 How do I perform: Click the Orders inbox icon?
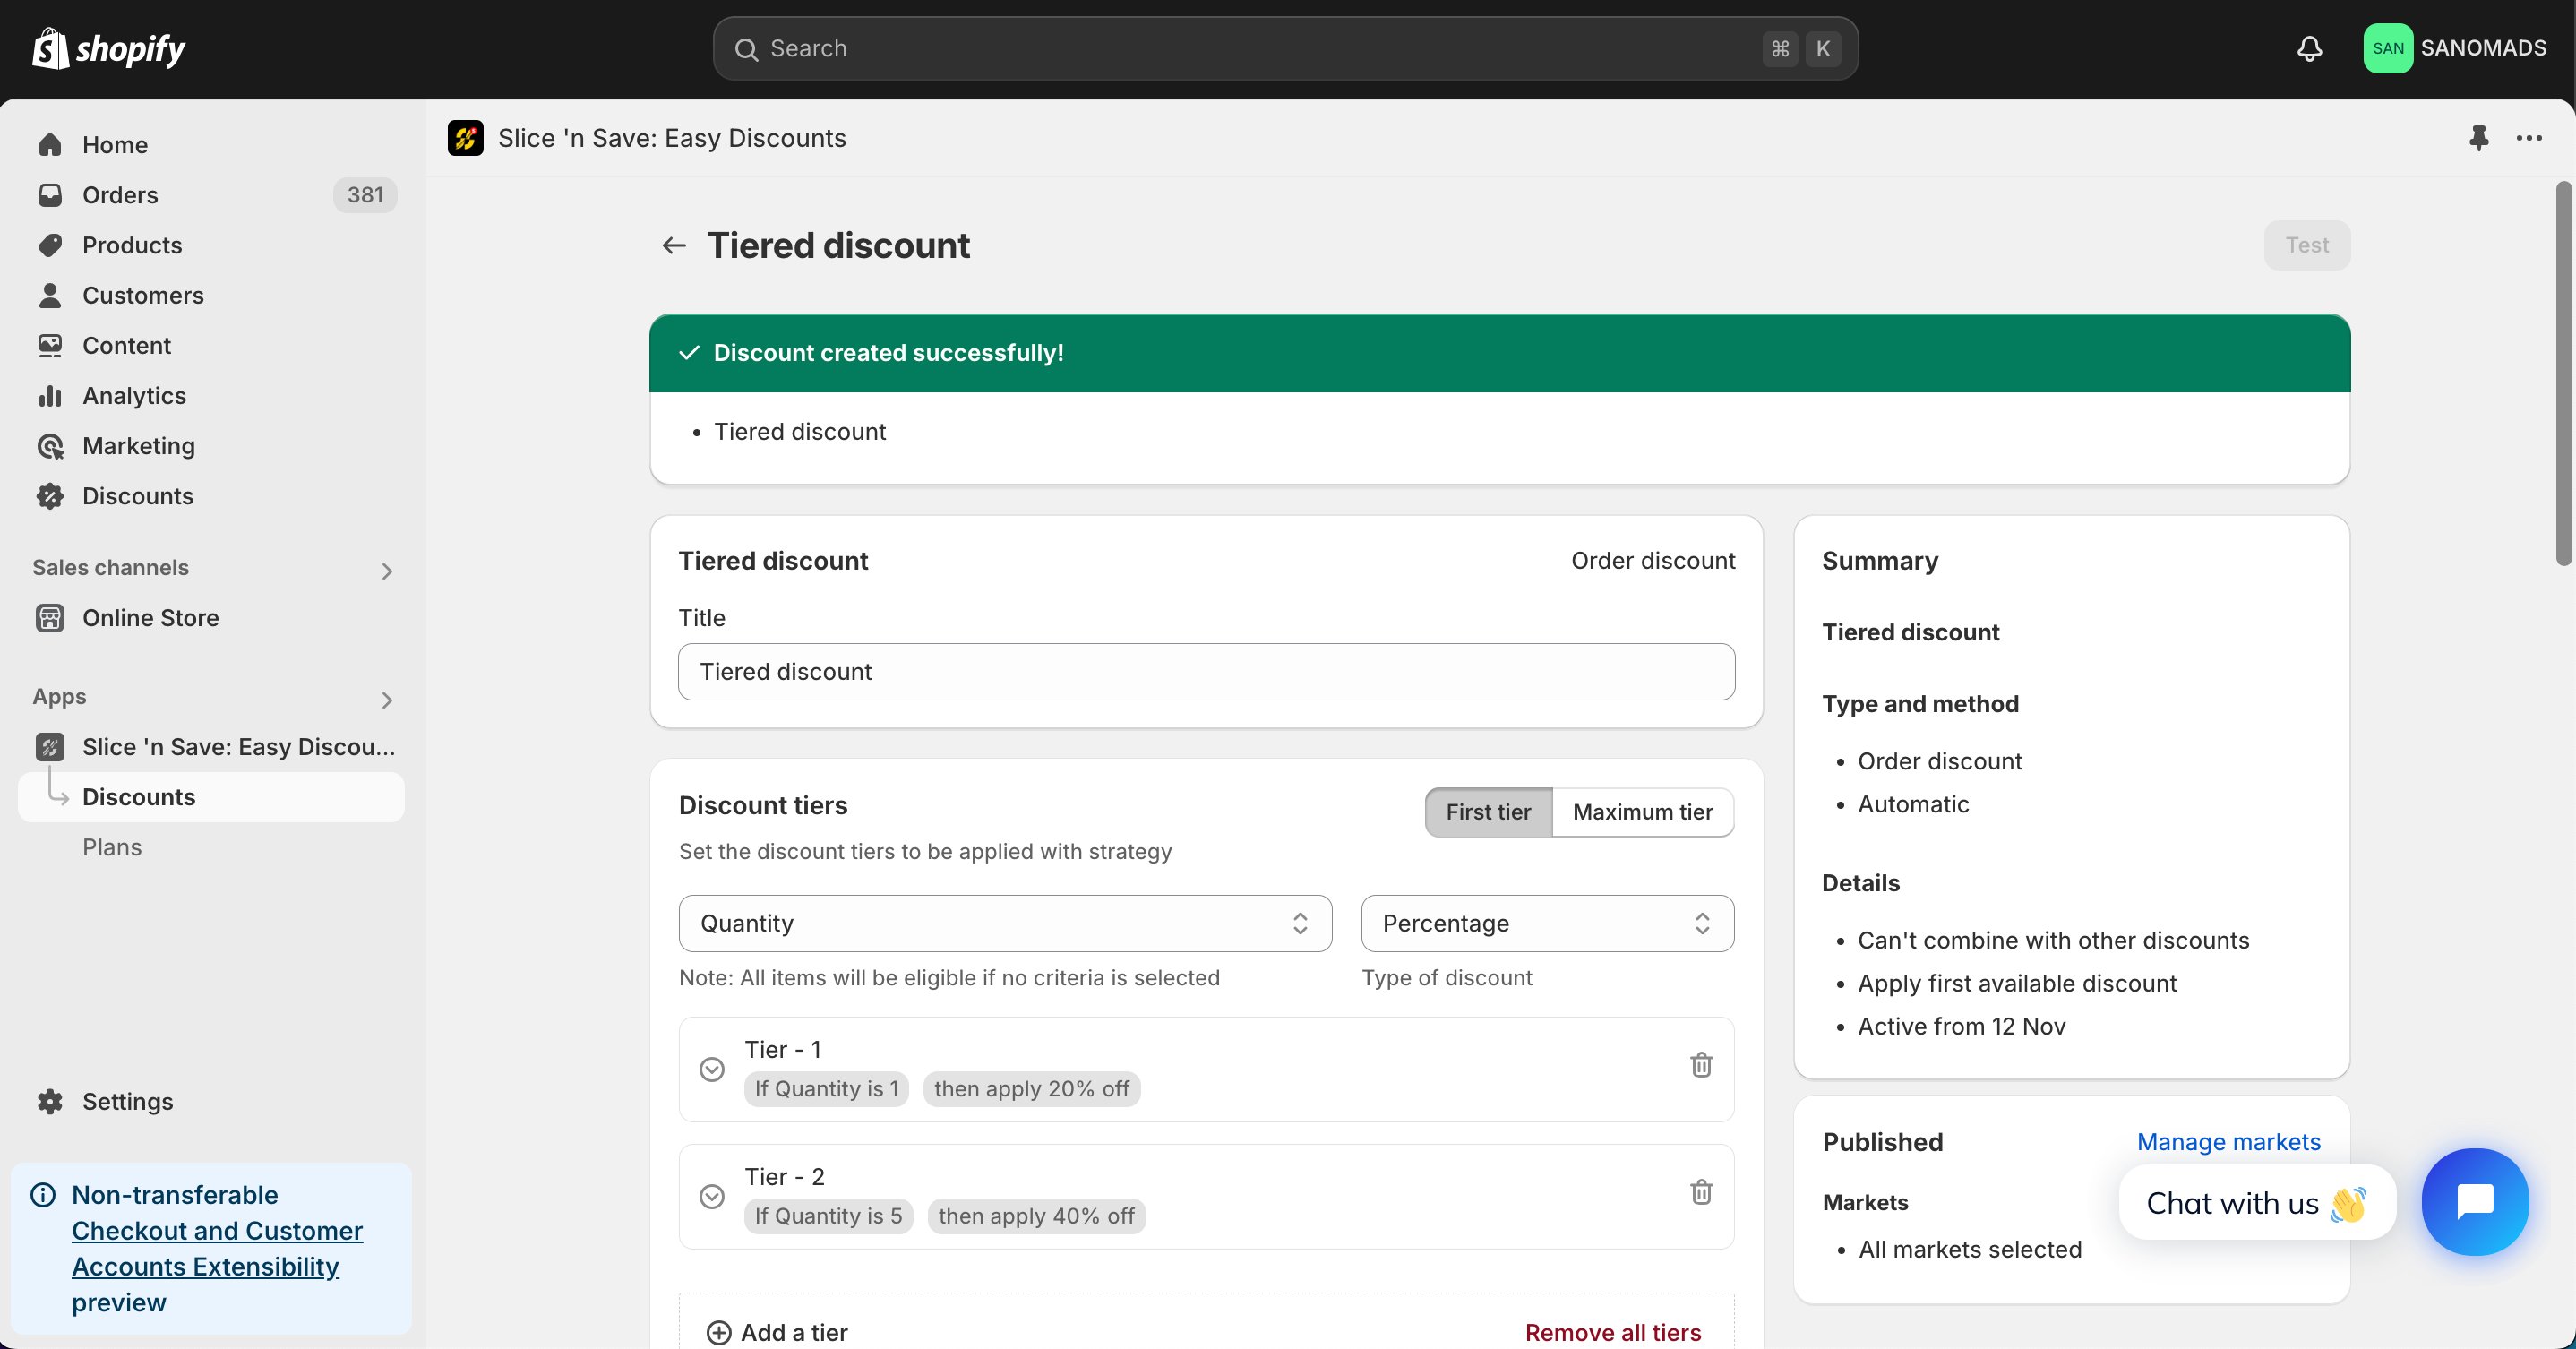pos(50,195)
